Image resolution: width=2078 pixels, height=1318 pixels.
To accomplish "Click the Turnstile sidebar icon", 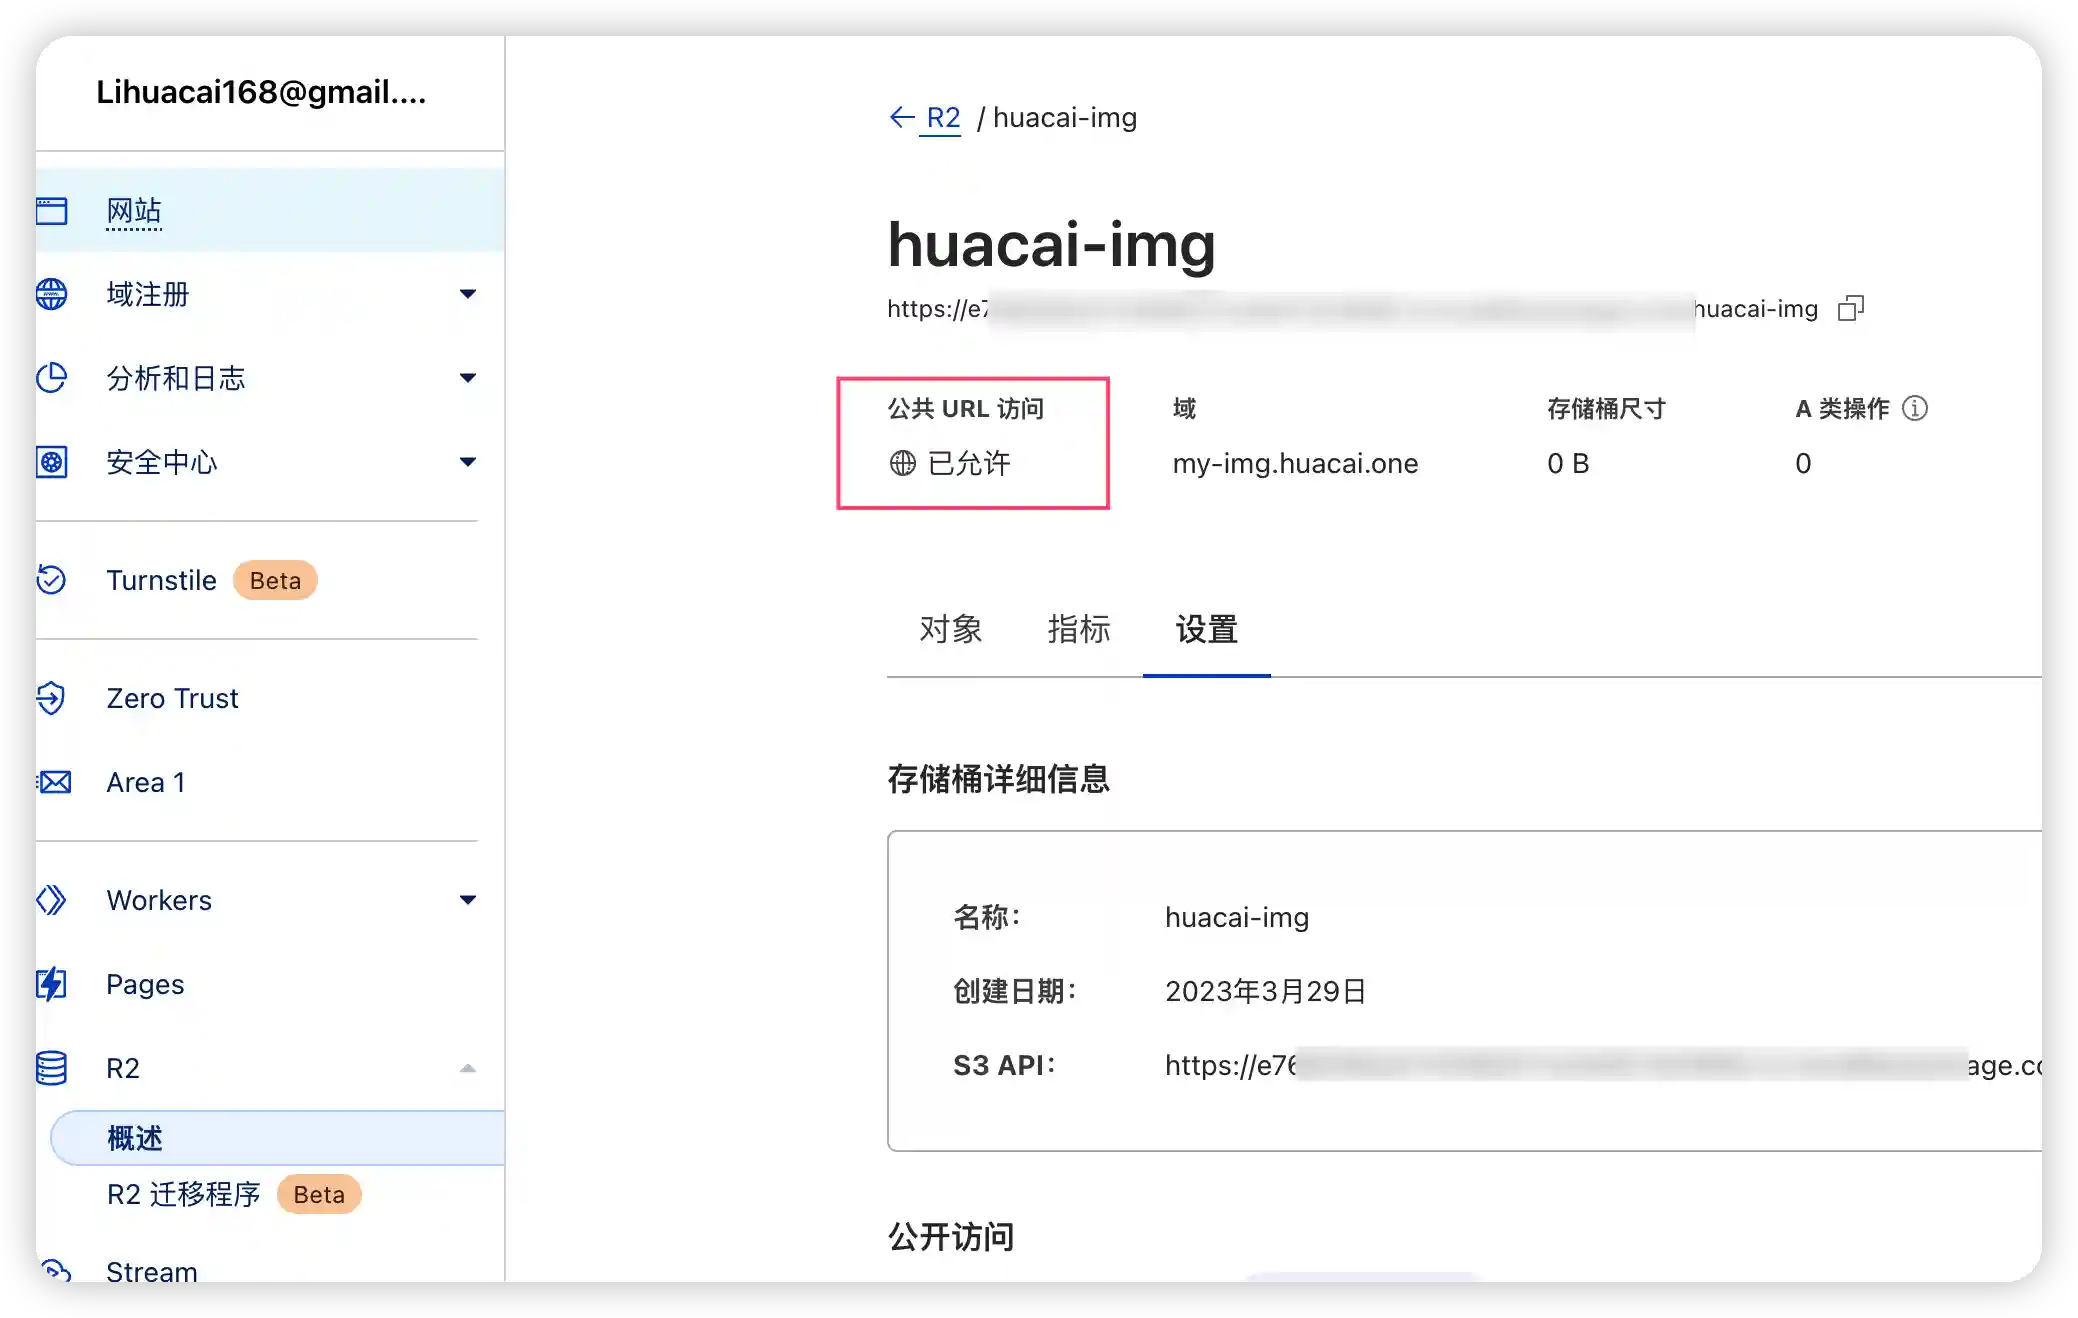I will [x=53, y=580].
